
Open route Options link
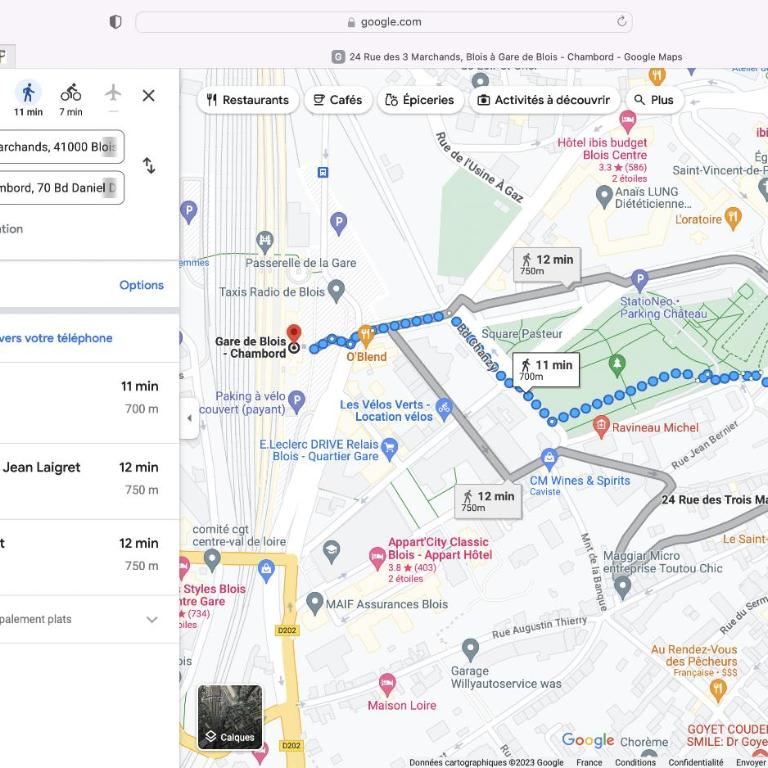click(x=142, y=285)
